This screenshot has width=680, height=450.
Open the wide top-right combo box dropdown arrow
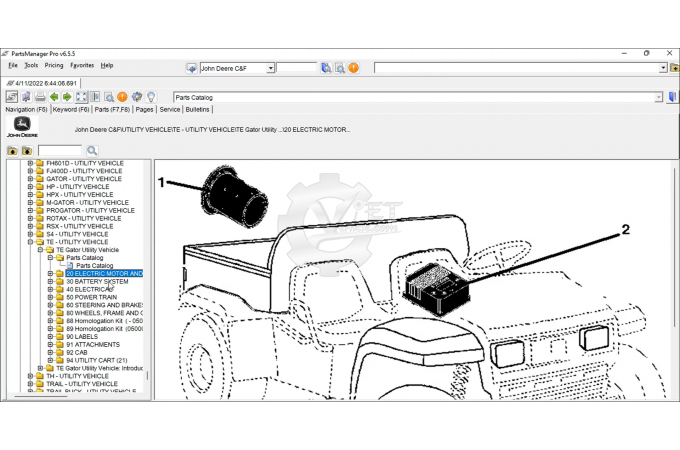click(x=663, y=68)
